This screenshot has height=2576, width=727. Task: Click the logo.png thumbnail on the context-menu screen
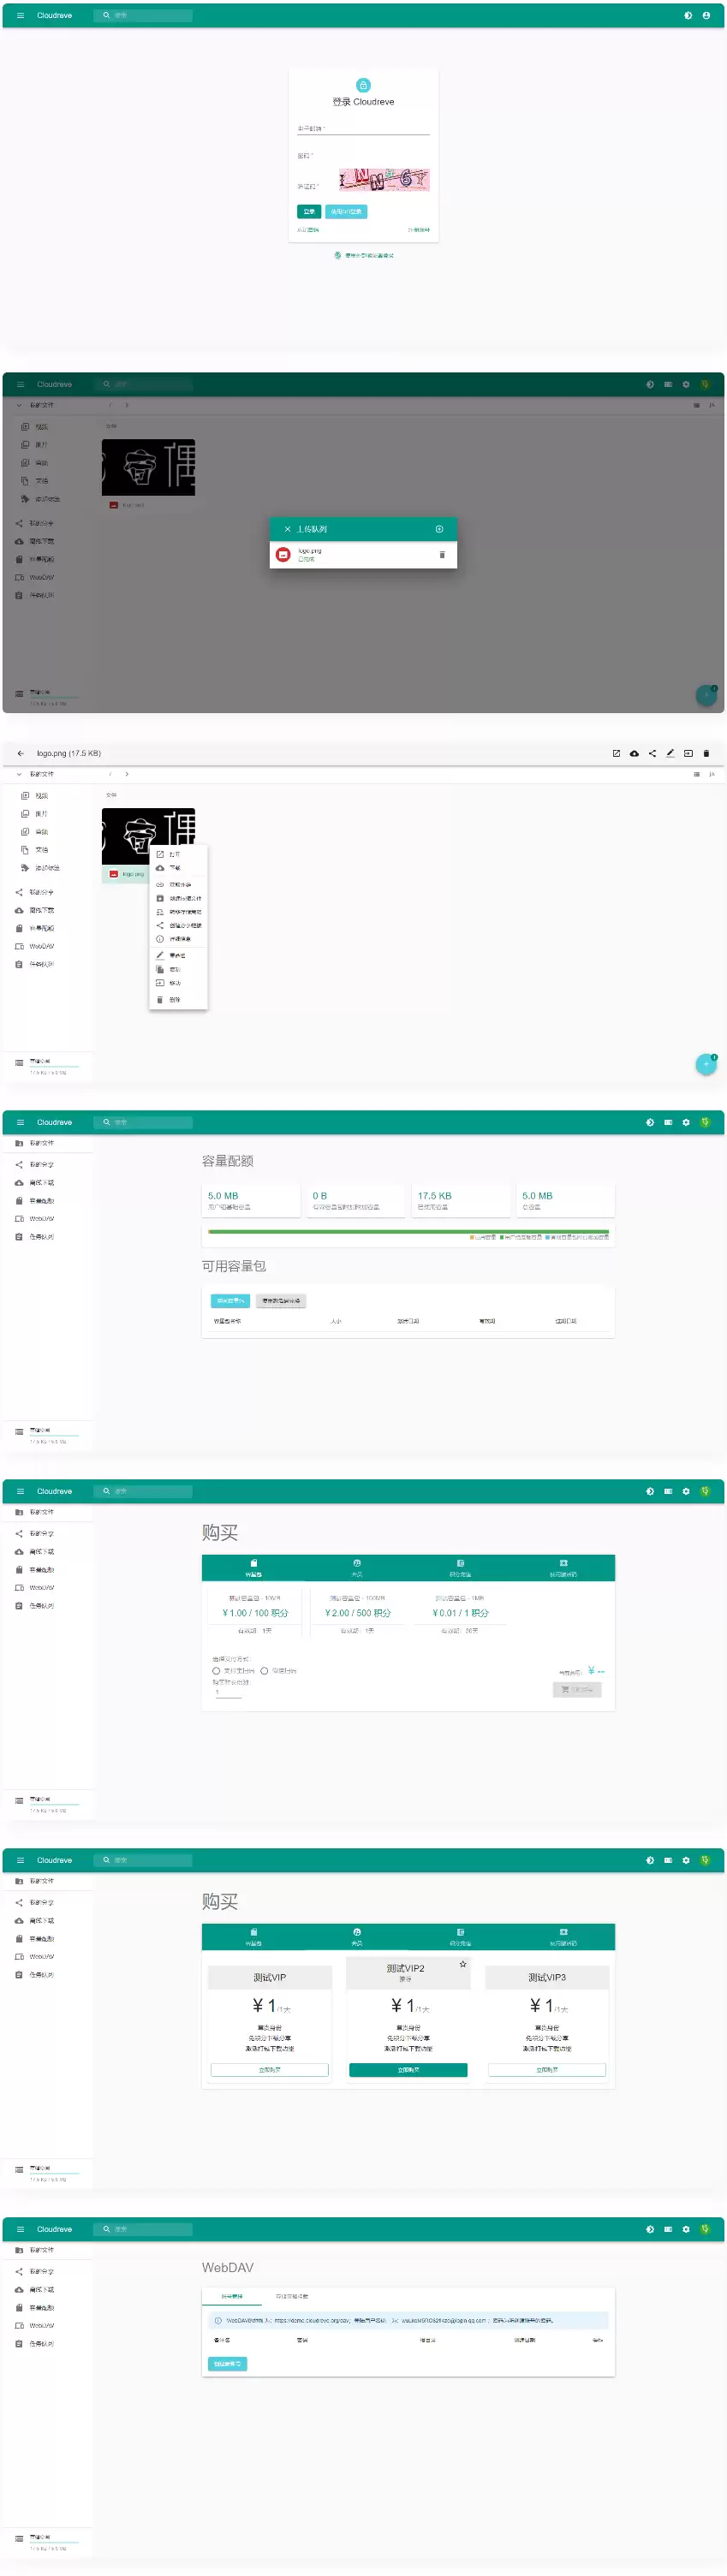tap(148, 837)
